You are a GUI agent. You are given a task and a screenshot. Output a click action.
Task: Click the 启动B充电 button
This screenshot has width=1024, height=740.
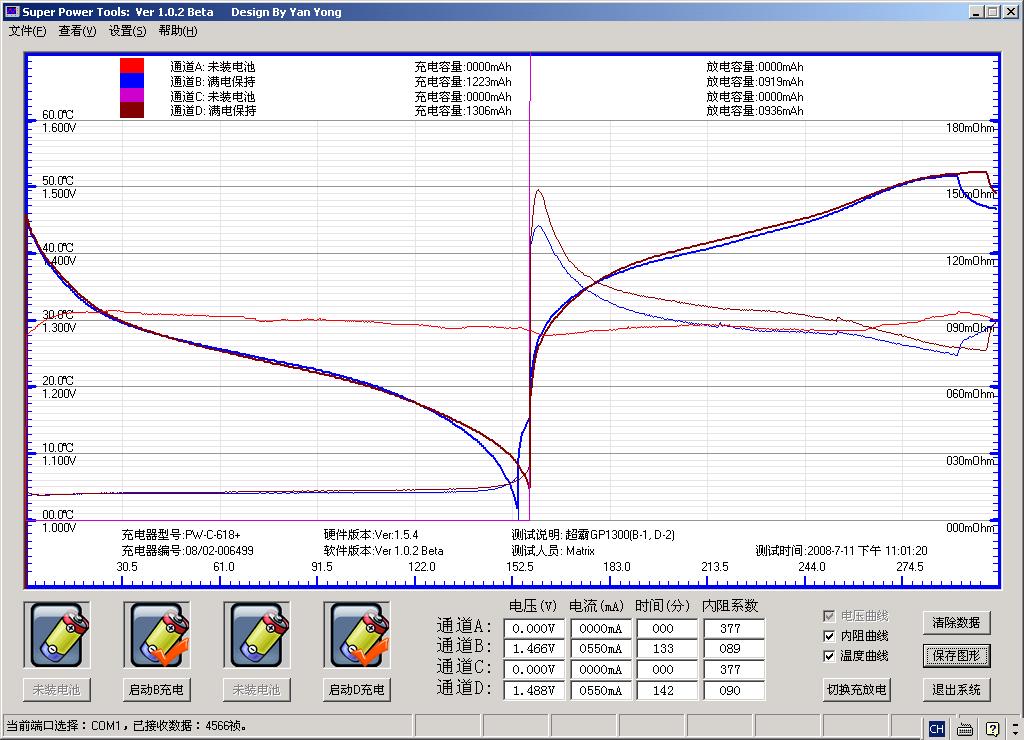[x=157, y=690]
